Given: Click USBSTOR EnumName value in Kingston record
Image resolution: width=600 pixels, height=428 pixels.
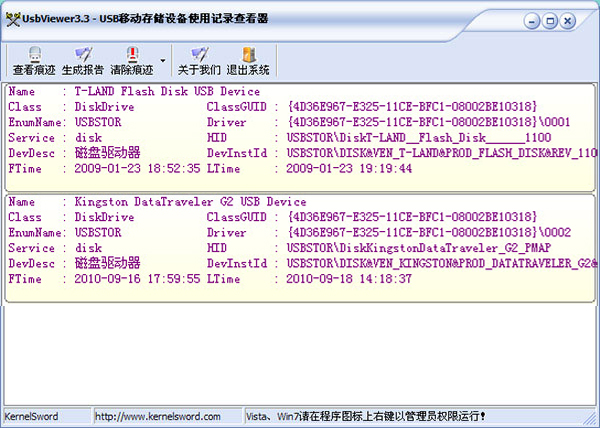Looking at the screenshot, I should 98,232.
